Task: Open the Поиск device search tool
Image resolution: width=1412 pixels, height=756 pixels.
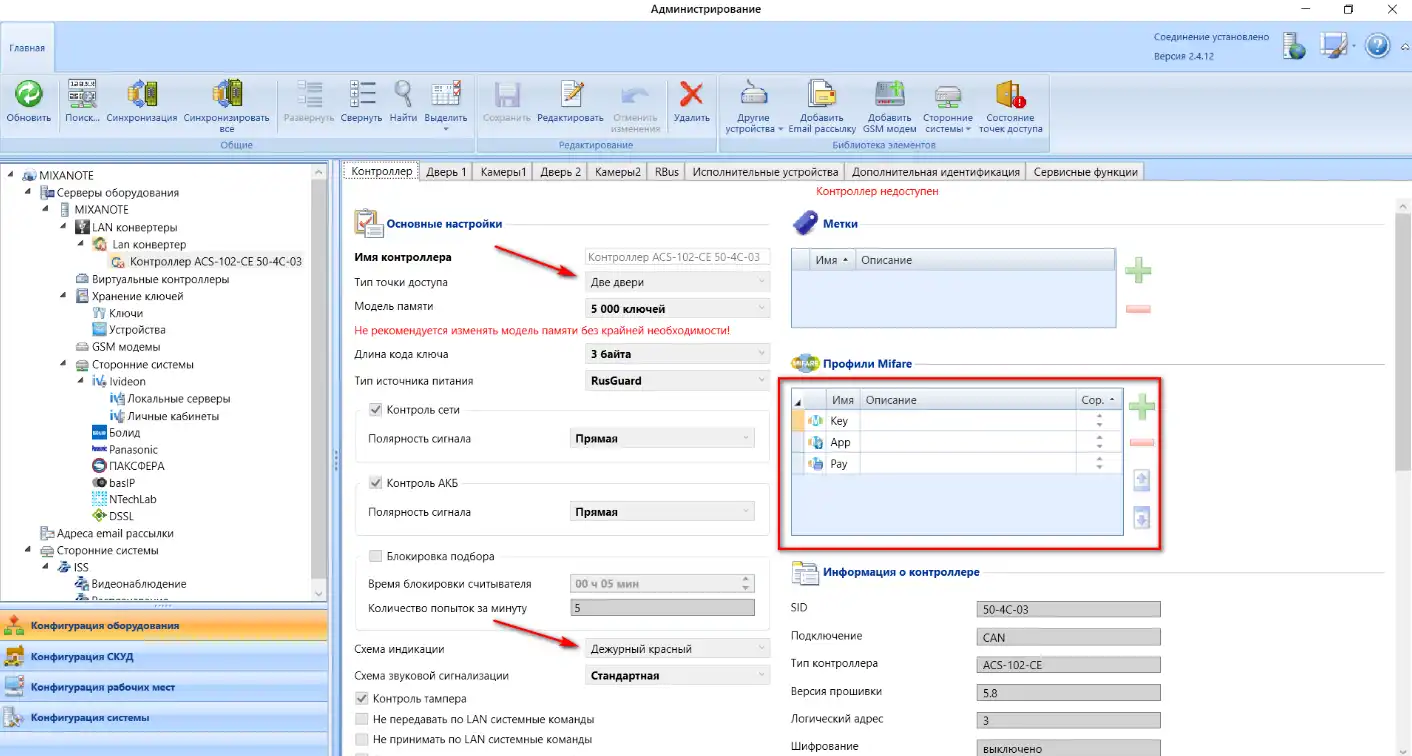Action: click(x=83, y=94)
